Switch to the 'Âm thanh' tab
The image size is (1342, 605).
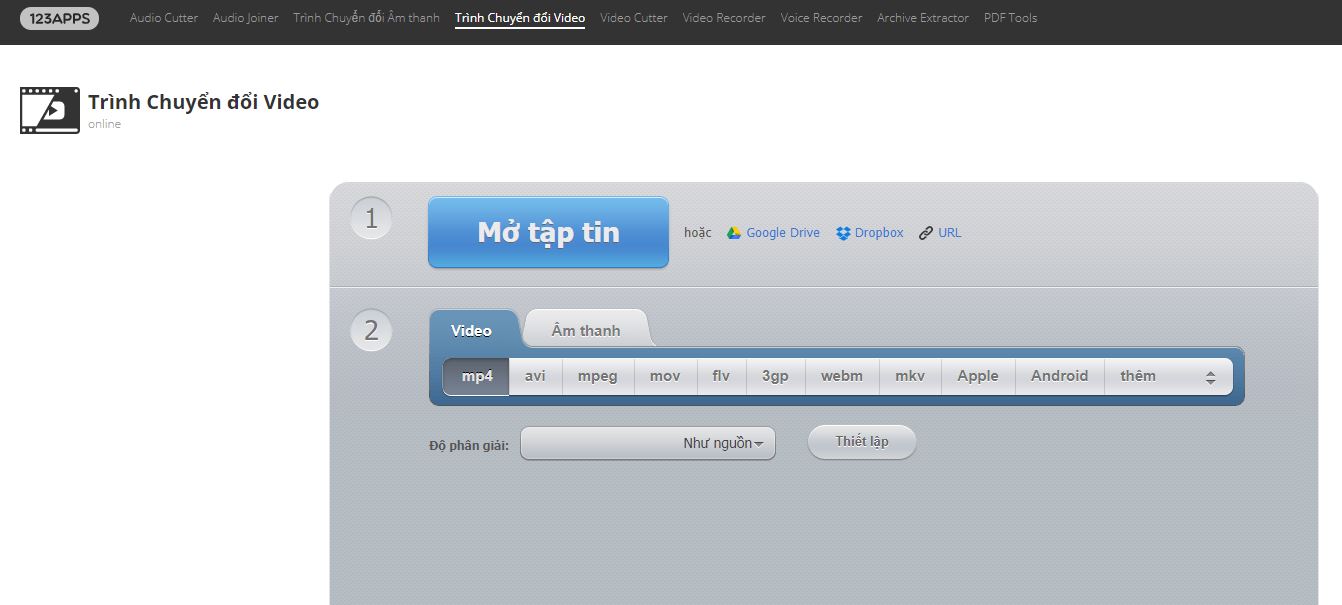586,330
